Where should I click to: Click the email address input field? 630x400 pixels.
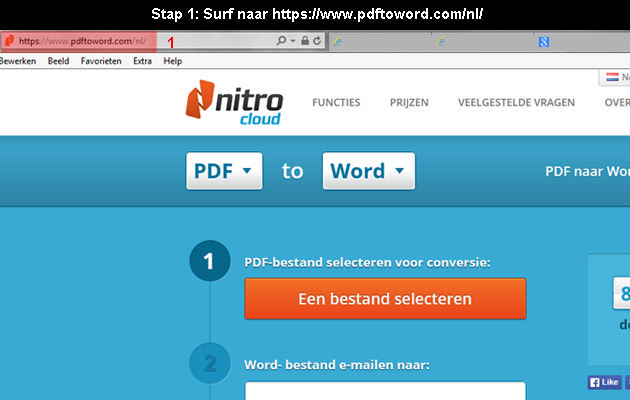tap(385, 391)
